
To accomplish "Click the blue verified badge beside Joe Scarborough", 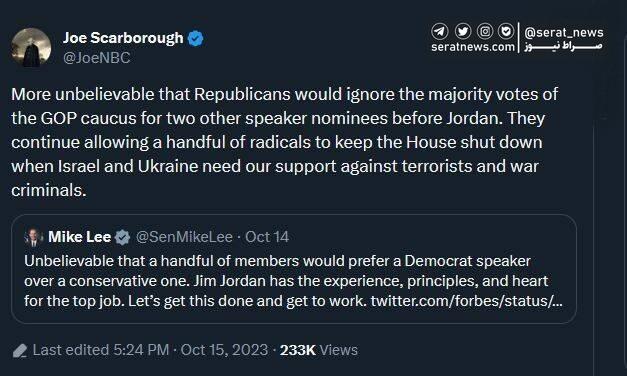I will pos(196,38).
